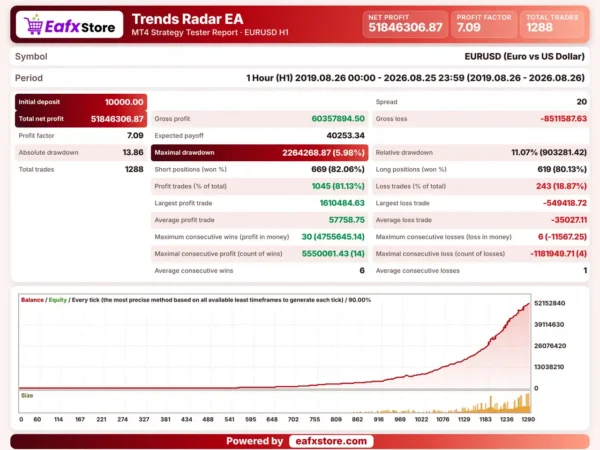Click the Loss trades 243 (18.87%) value
The image size is (600, 450).
click(x=561, y=186)
